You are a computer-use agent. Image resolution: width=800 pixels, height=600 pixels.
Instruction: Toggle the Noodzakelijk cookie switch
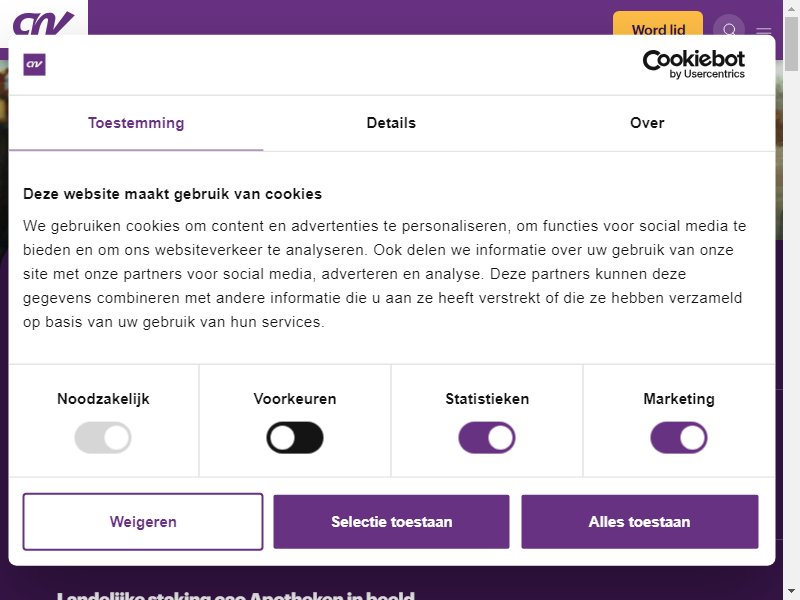click(x=103, y=437)
